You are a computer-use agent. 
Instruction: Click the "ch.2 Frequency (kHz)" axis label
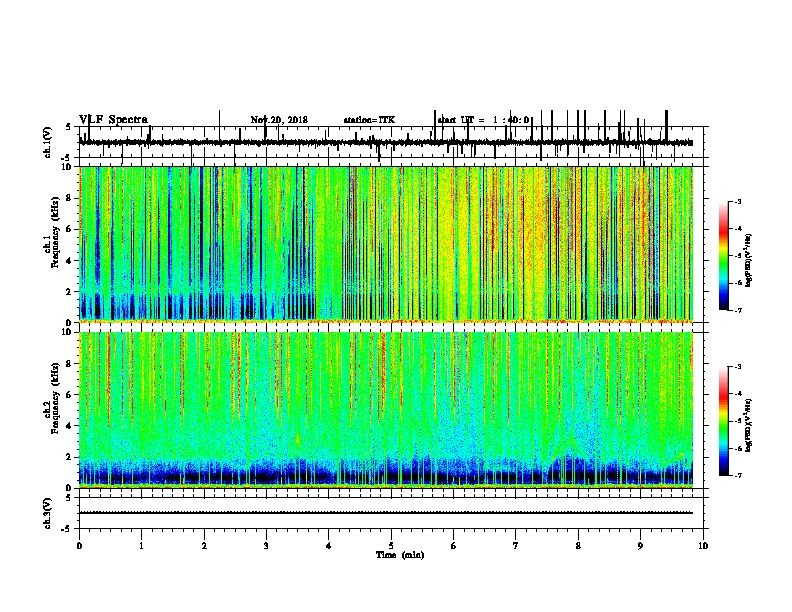pos(52,398)
